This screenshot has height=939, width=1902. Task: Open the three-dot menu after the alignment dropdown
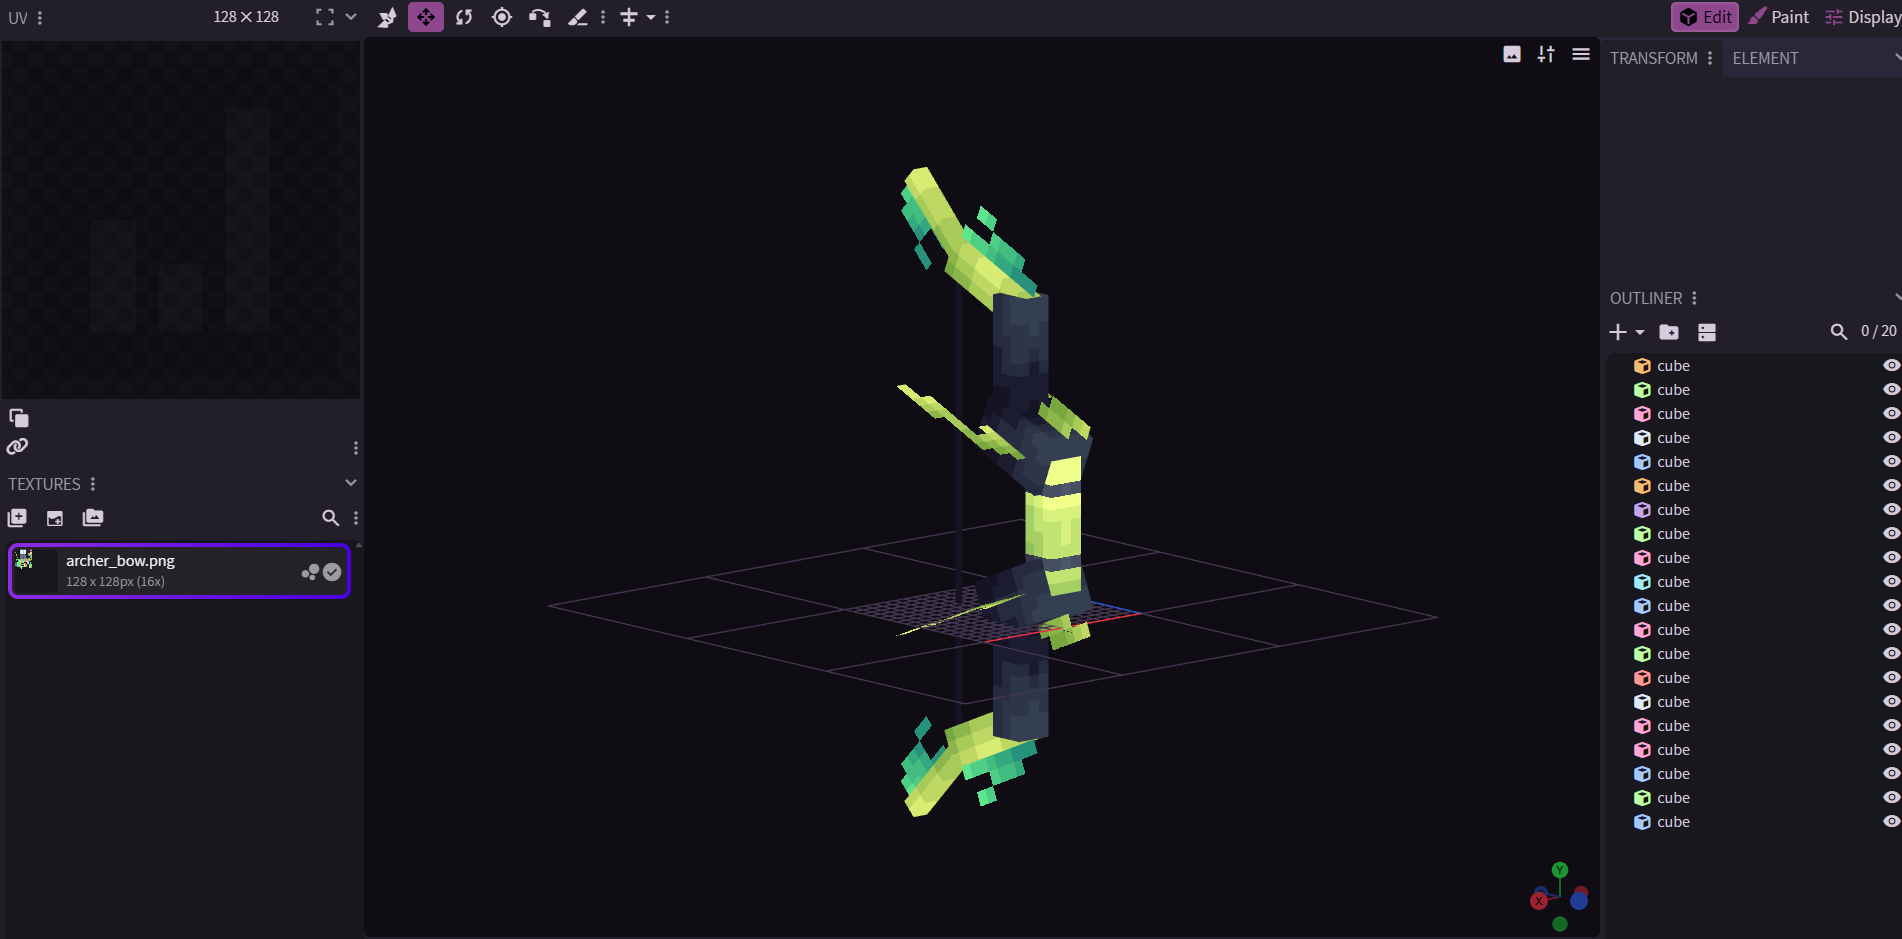point(667,17)
